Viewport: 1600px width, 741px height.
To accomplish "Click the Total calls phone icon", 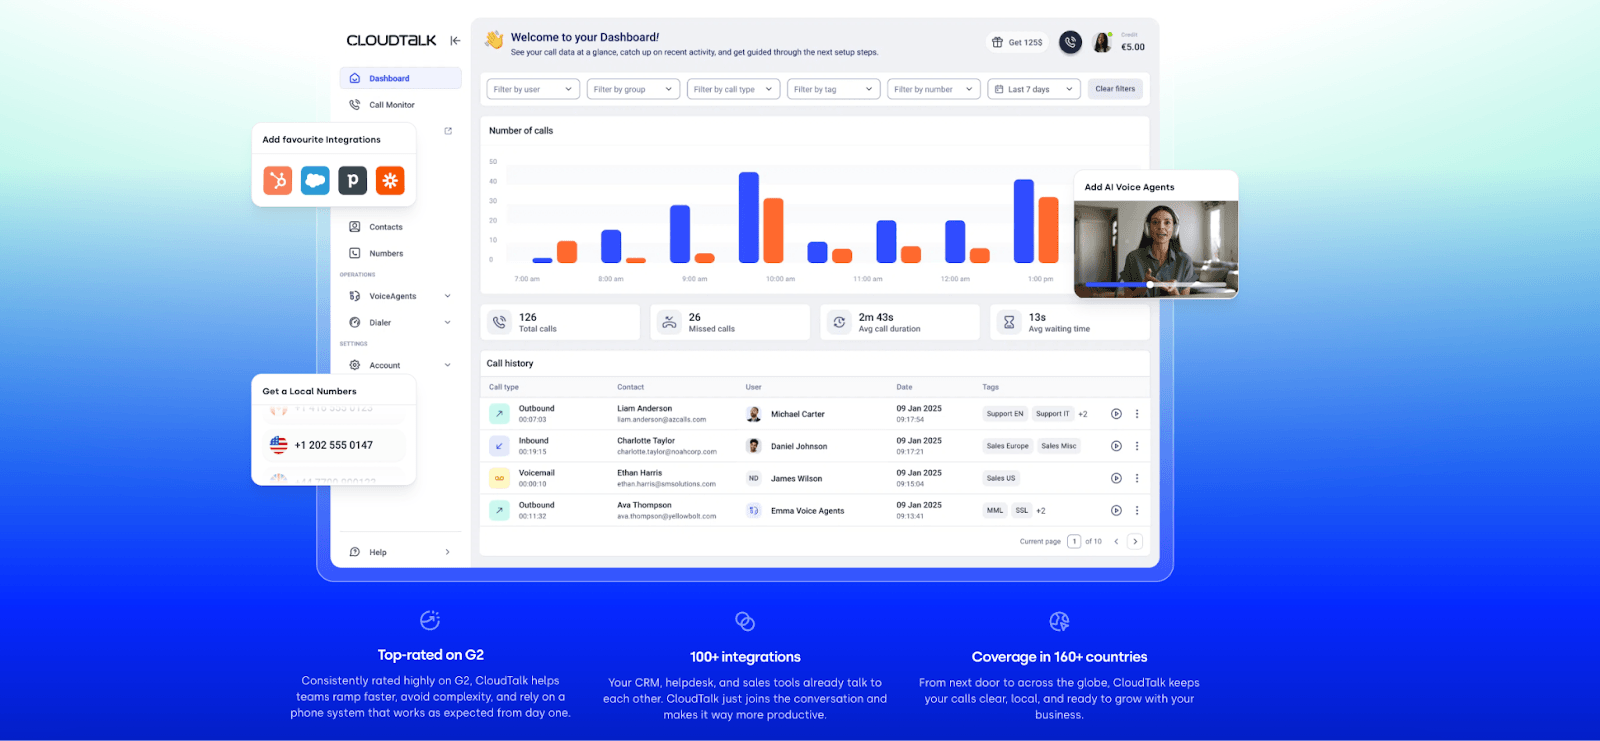I will coord(499,322).
